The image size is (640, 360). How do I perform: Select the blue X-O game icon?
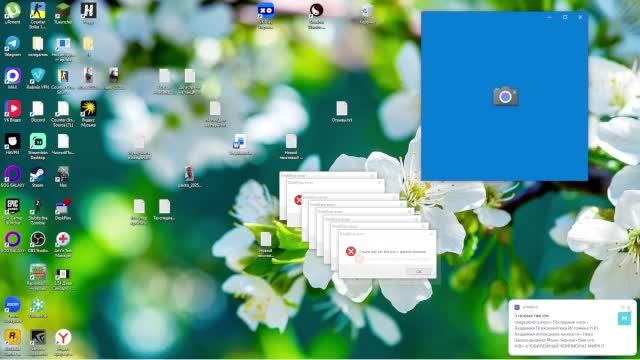[266, 11]
